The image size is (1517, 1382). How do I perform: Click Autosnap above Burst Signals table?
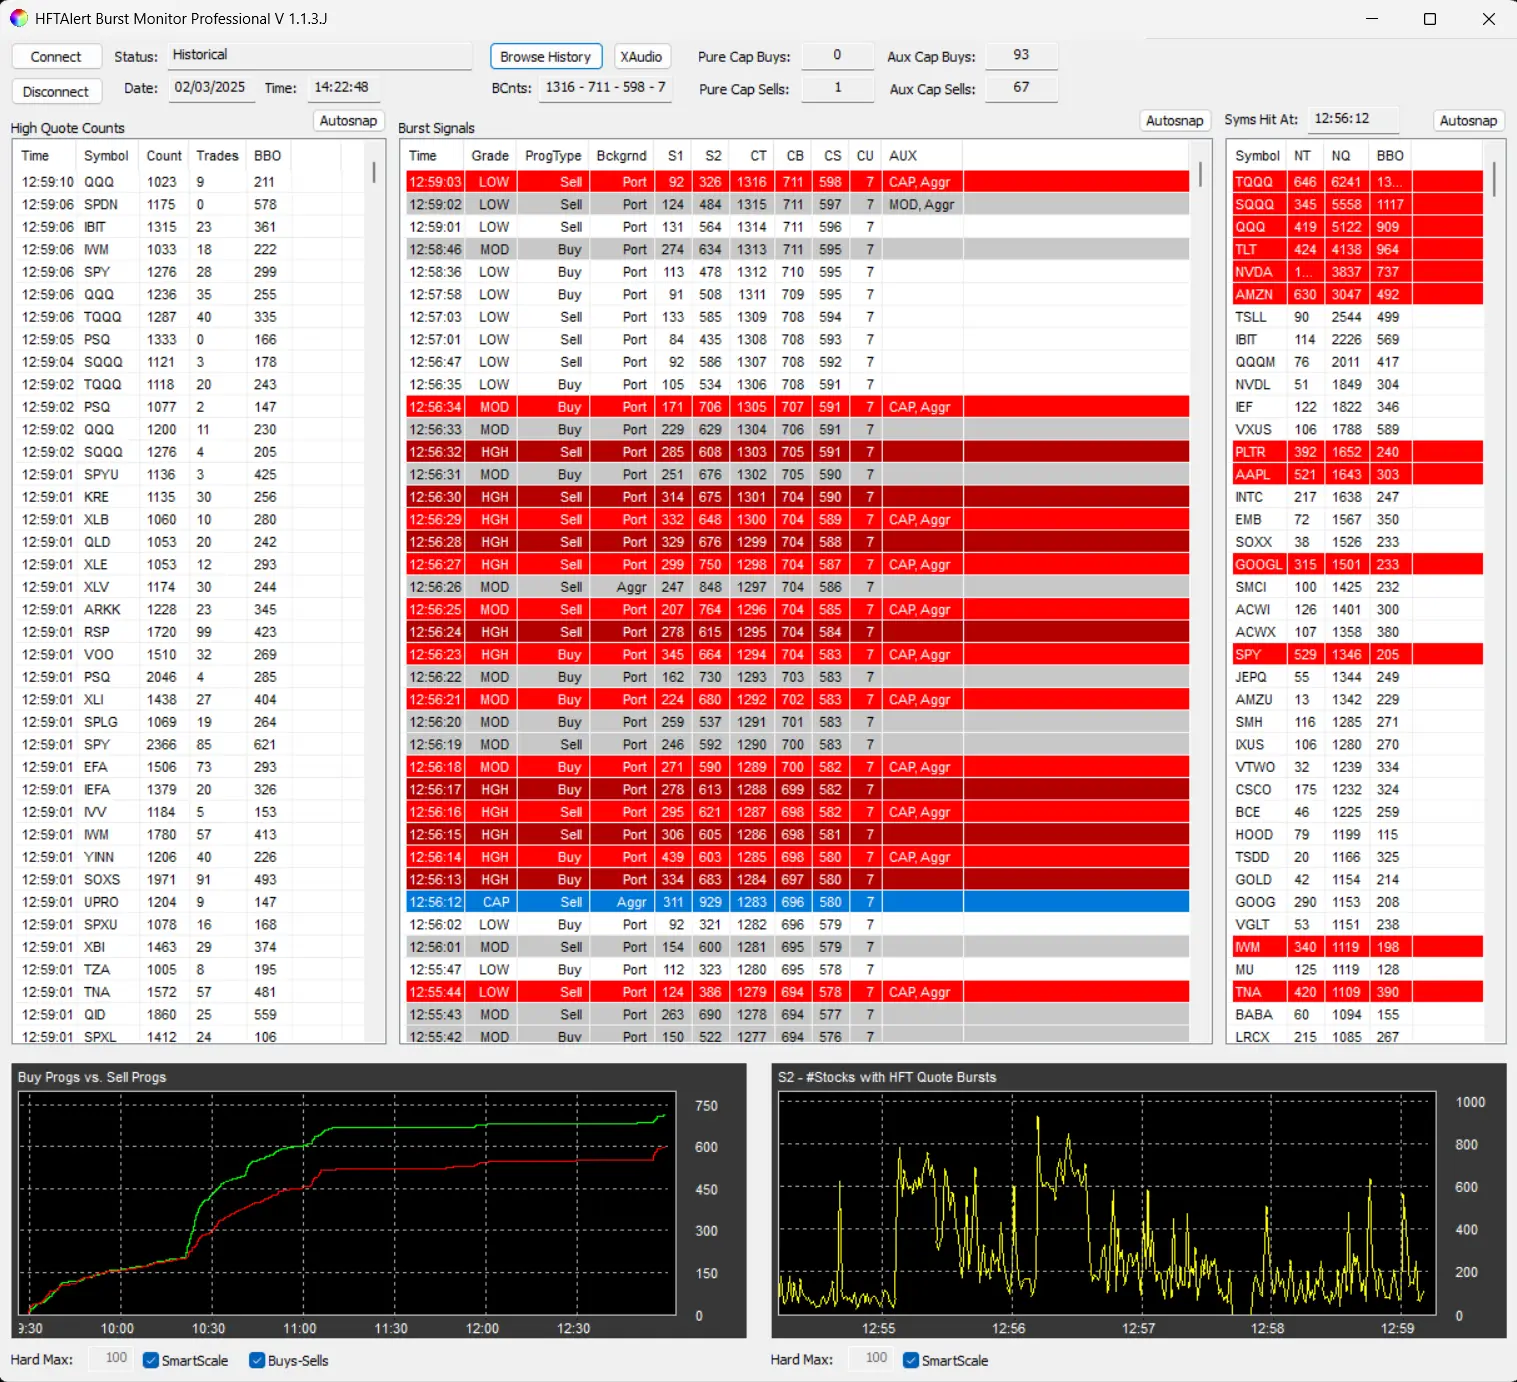point(1174,121)
